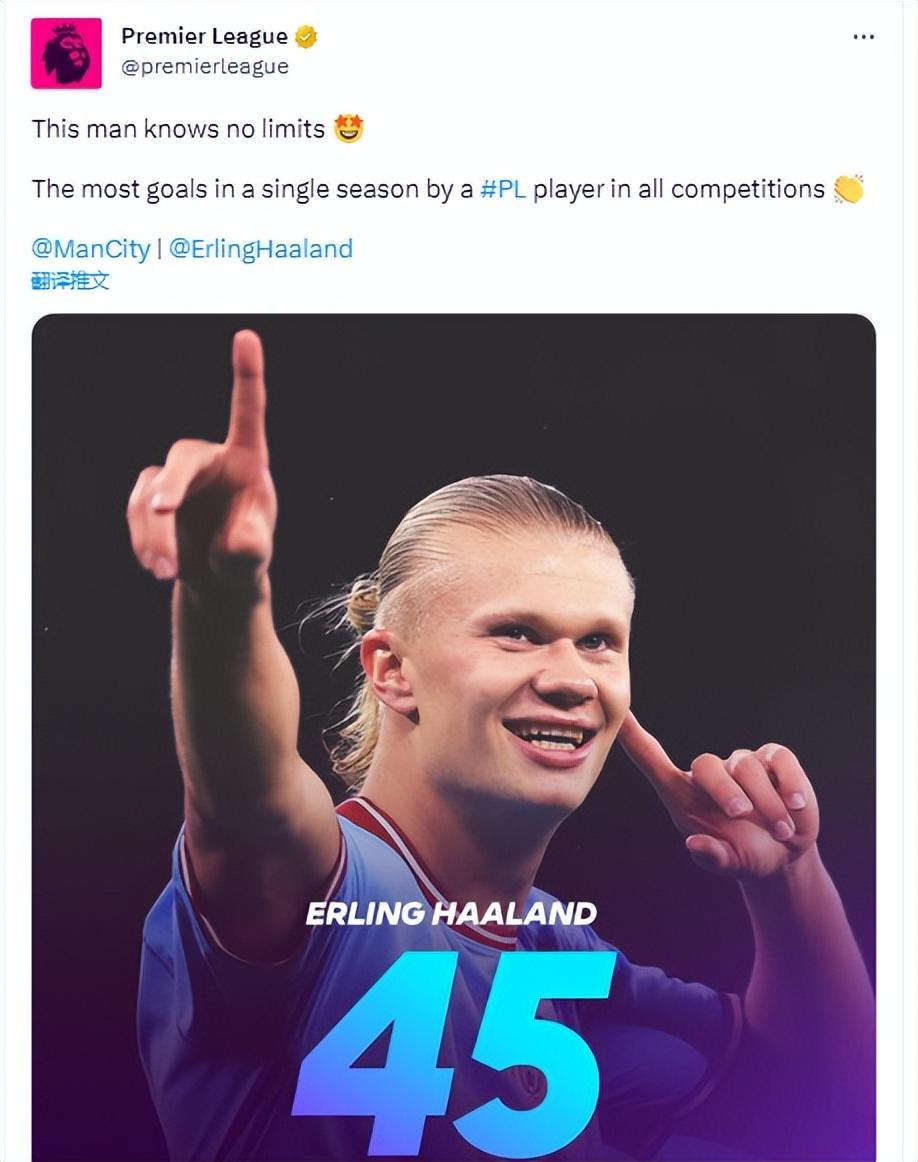Viewport: 918px width, 1162px height.
Task: Click the word "competitions" in the tweet
Action: tap(747, 189)
